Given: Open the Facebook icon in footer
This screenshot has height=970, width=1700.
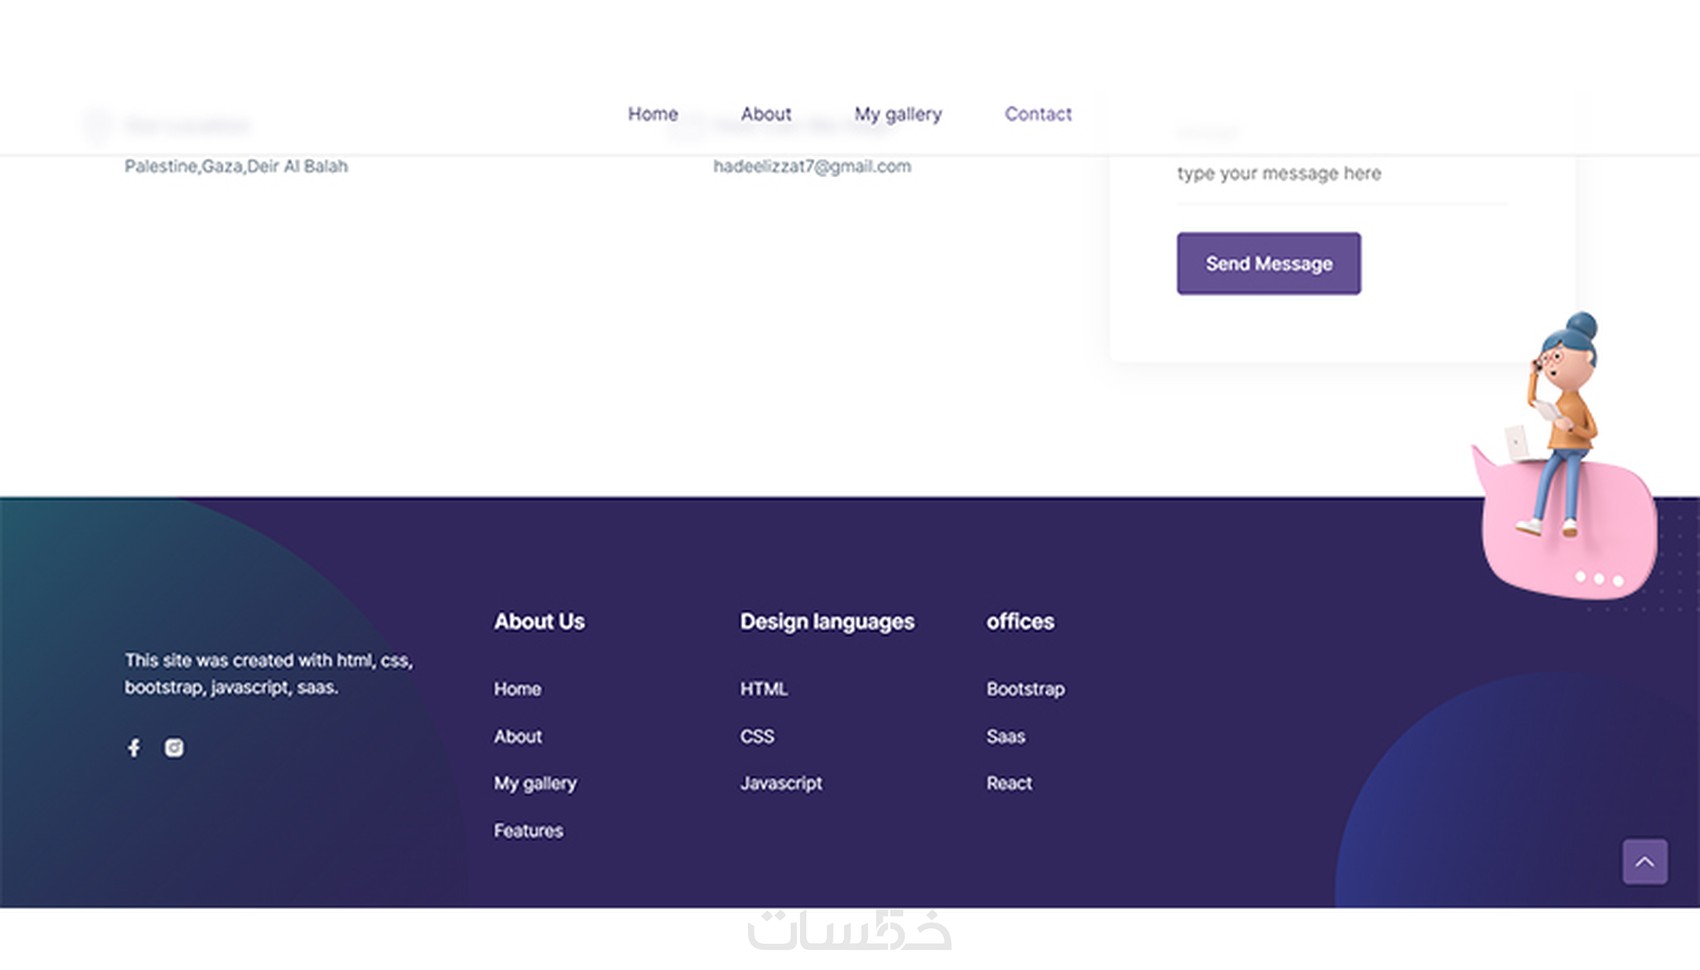Looking at the screenshot, I should pyautogui.click(x=134, y=748).
